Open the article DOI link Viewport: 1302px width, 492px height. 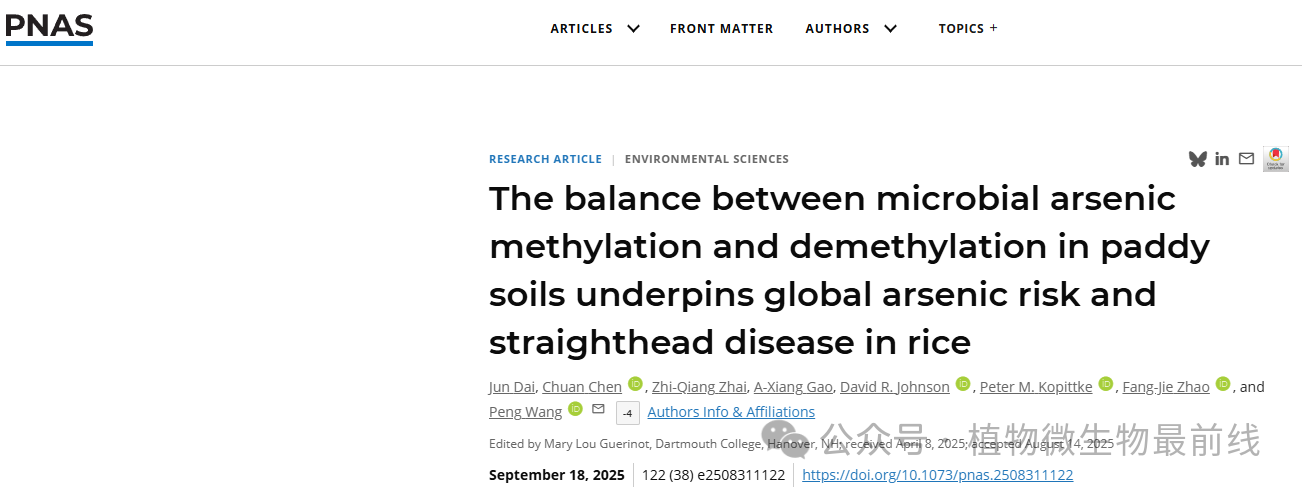click(937, 475)
